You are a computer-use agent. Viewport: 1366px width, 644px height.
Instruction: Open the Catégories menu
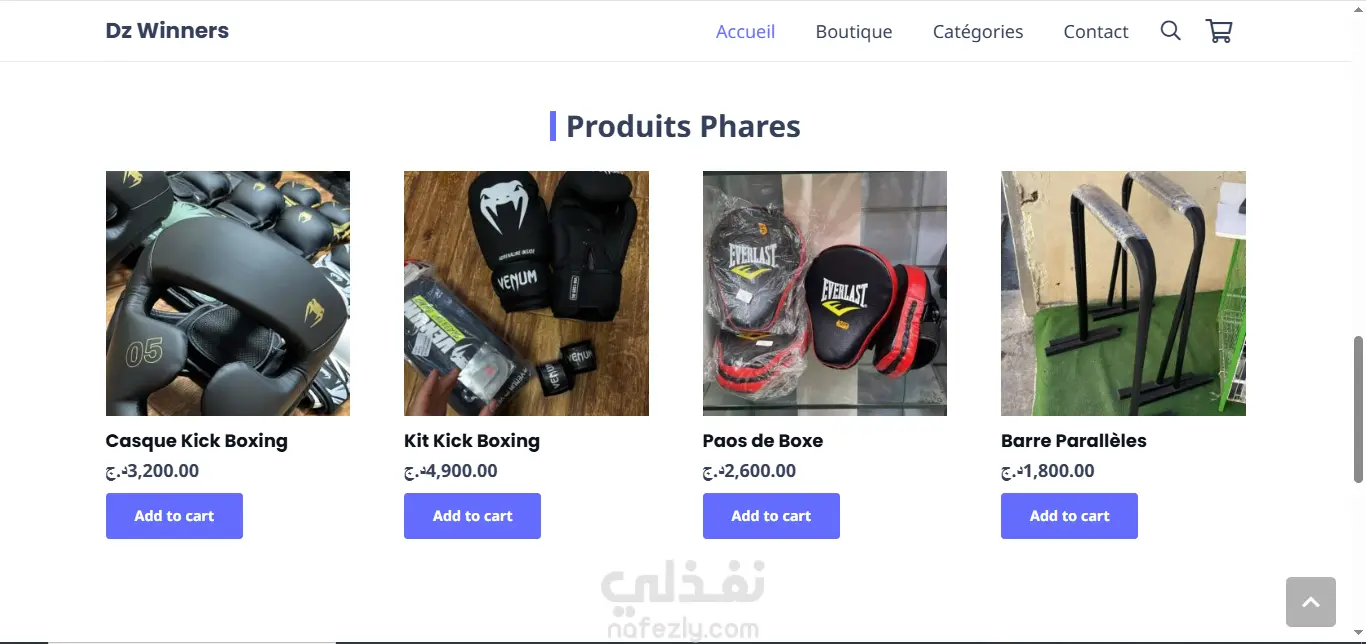coord(978,32)
